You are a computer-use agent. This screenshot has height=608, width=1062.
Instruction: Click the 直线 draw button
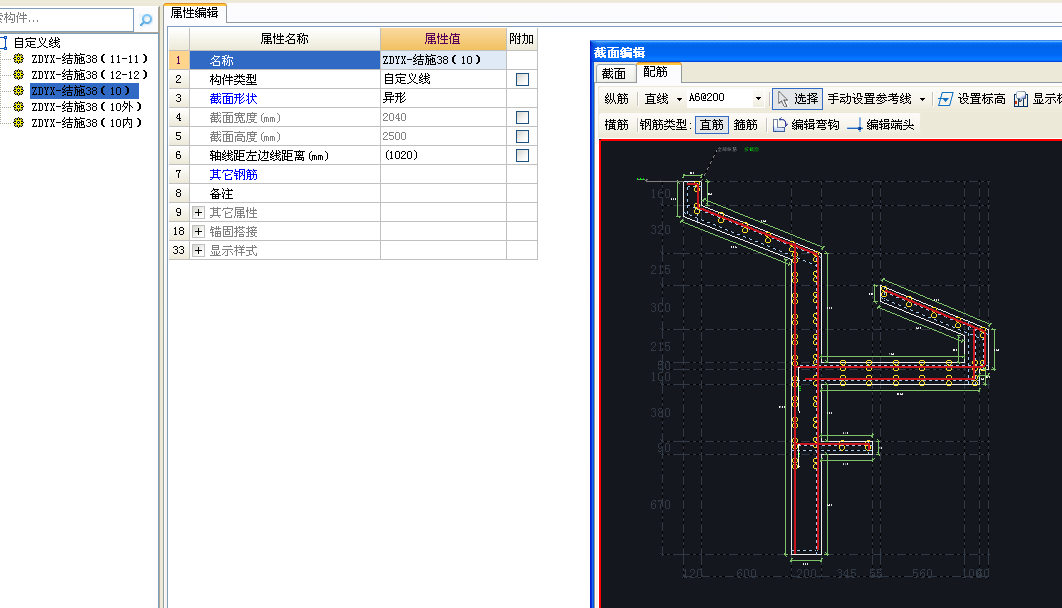pyautogui.click(x=656, y=99)
